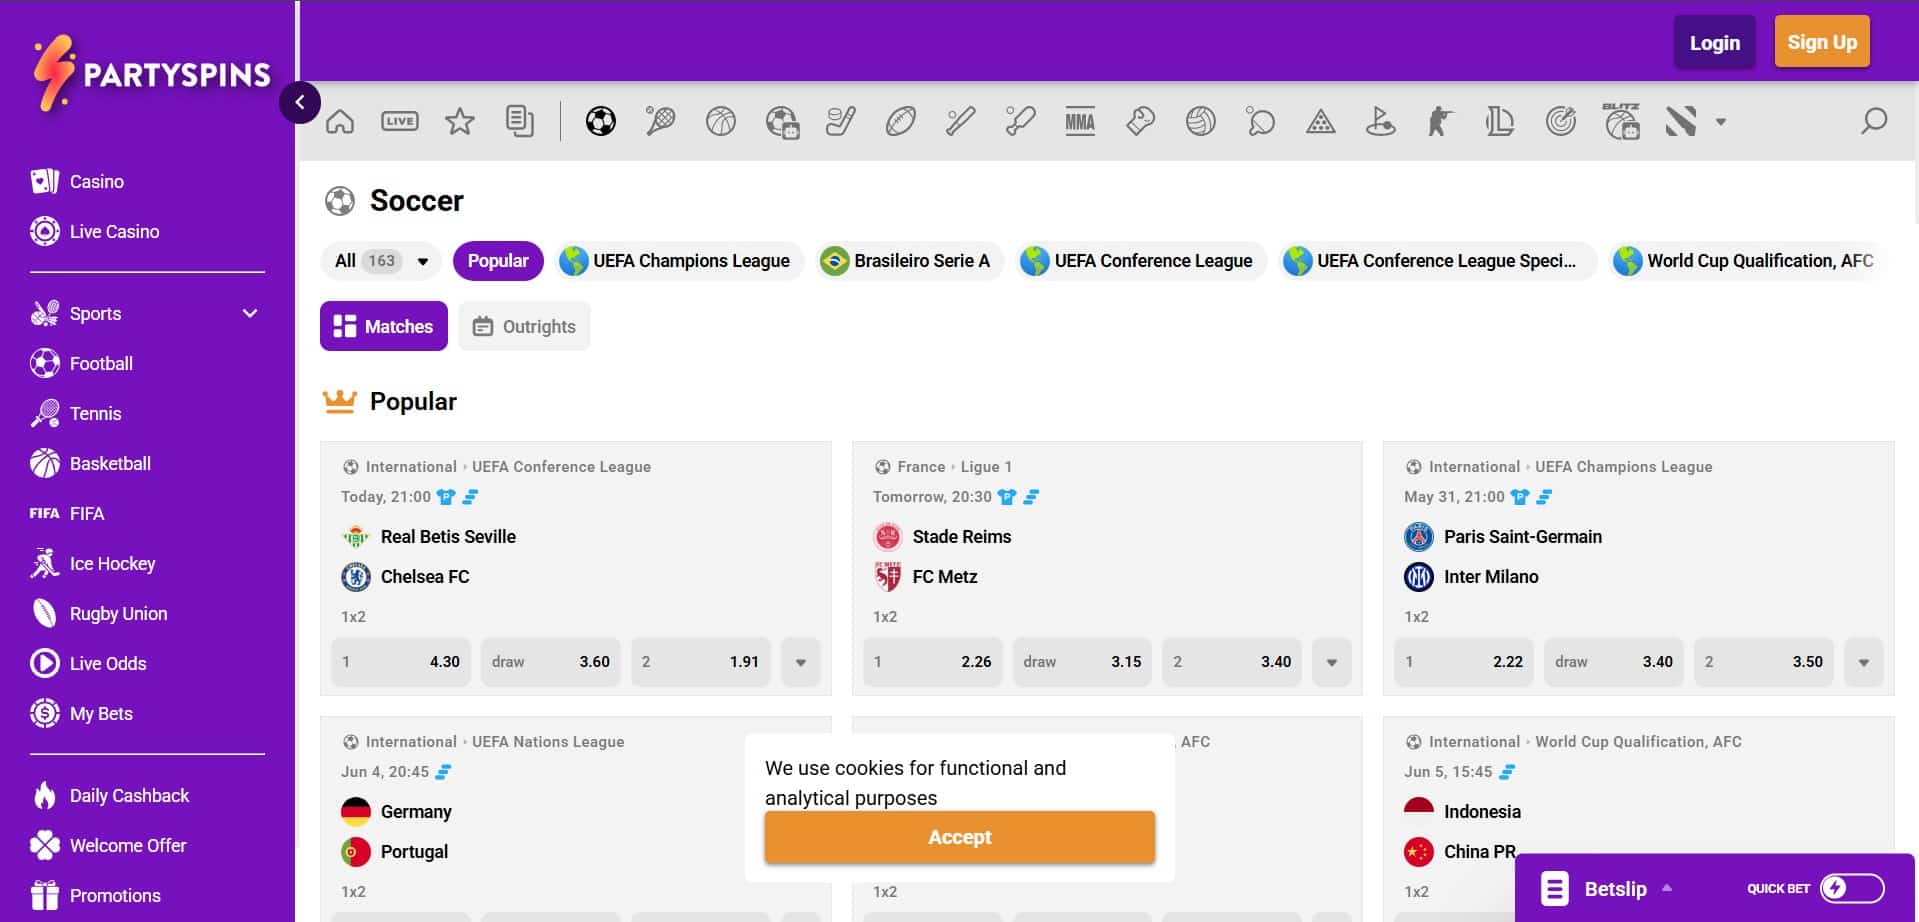The width and height of the screenshot is (1919, 922).
Task: Select the basketball sport icon in toolbar
Action: click(x=720, y=122)
